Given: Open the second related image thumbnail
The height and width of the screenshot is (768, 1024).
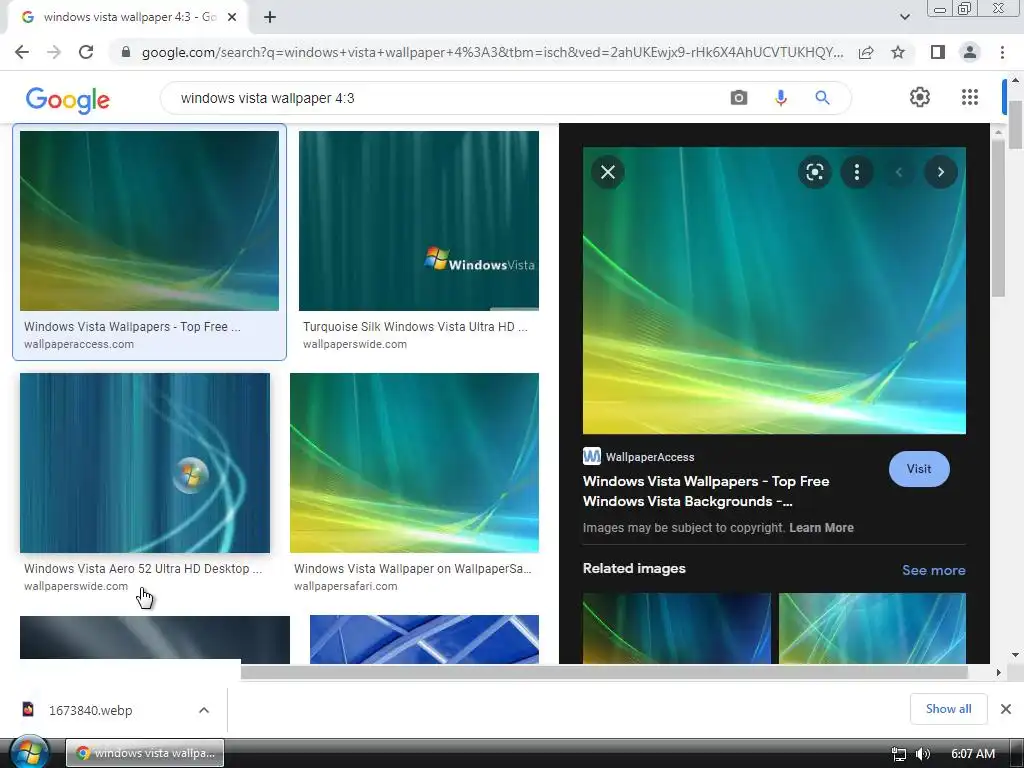Looking at the screenshot, I should point(872,628).
